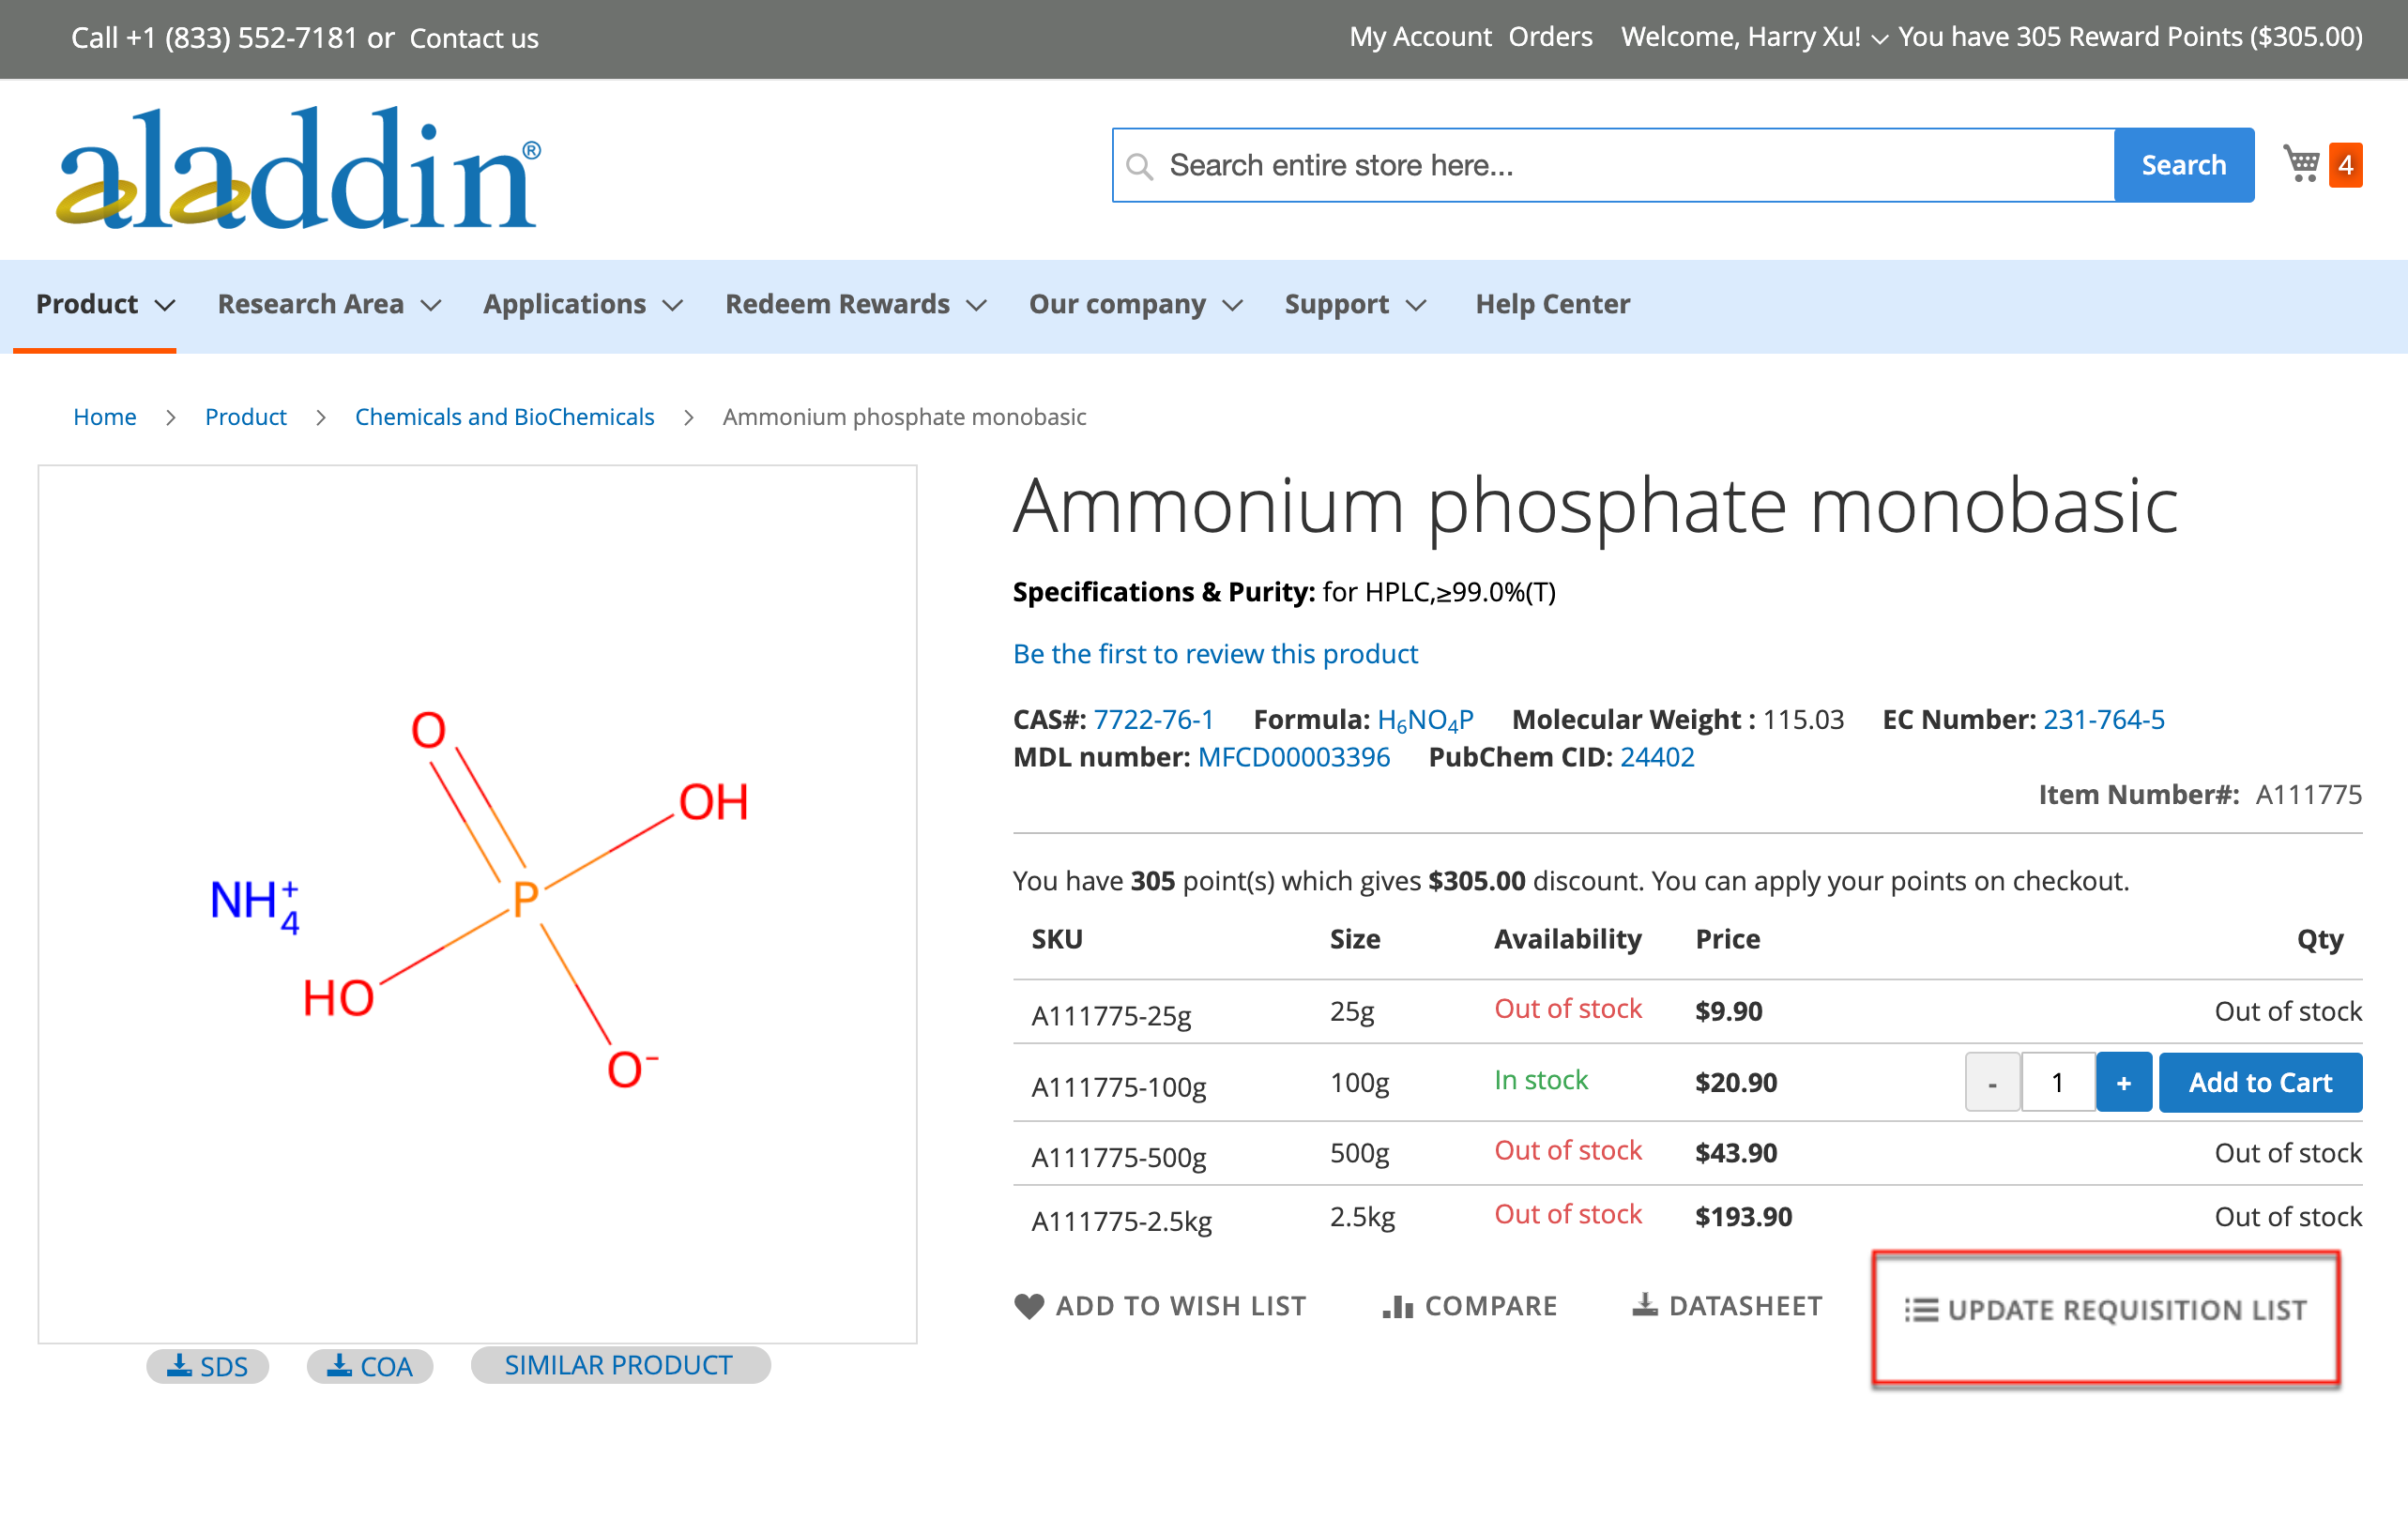Open the Help Center menu item

1552,304
